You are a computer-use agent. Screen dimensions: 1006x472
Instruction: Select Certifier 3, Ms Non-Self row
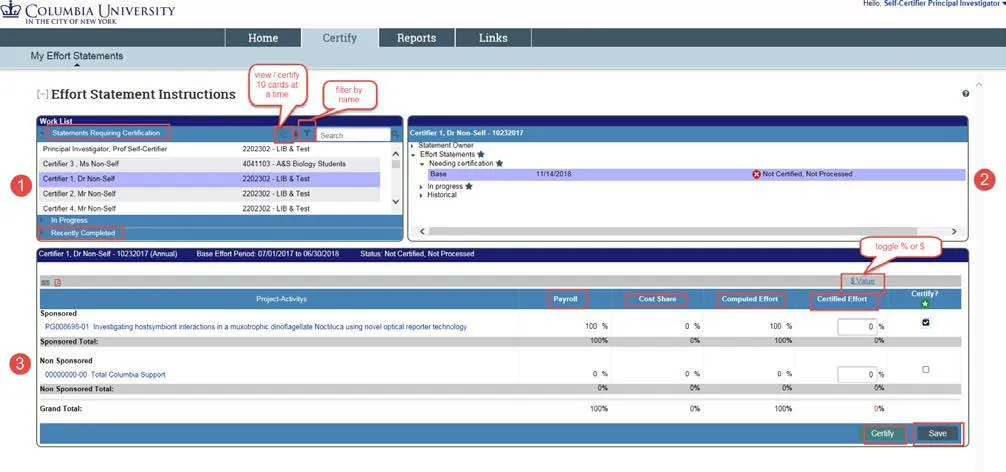209,164
